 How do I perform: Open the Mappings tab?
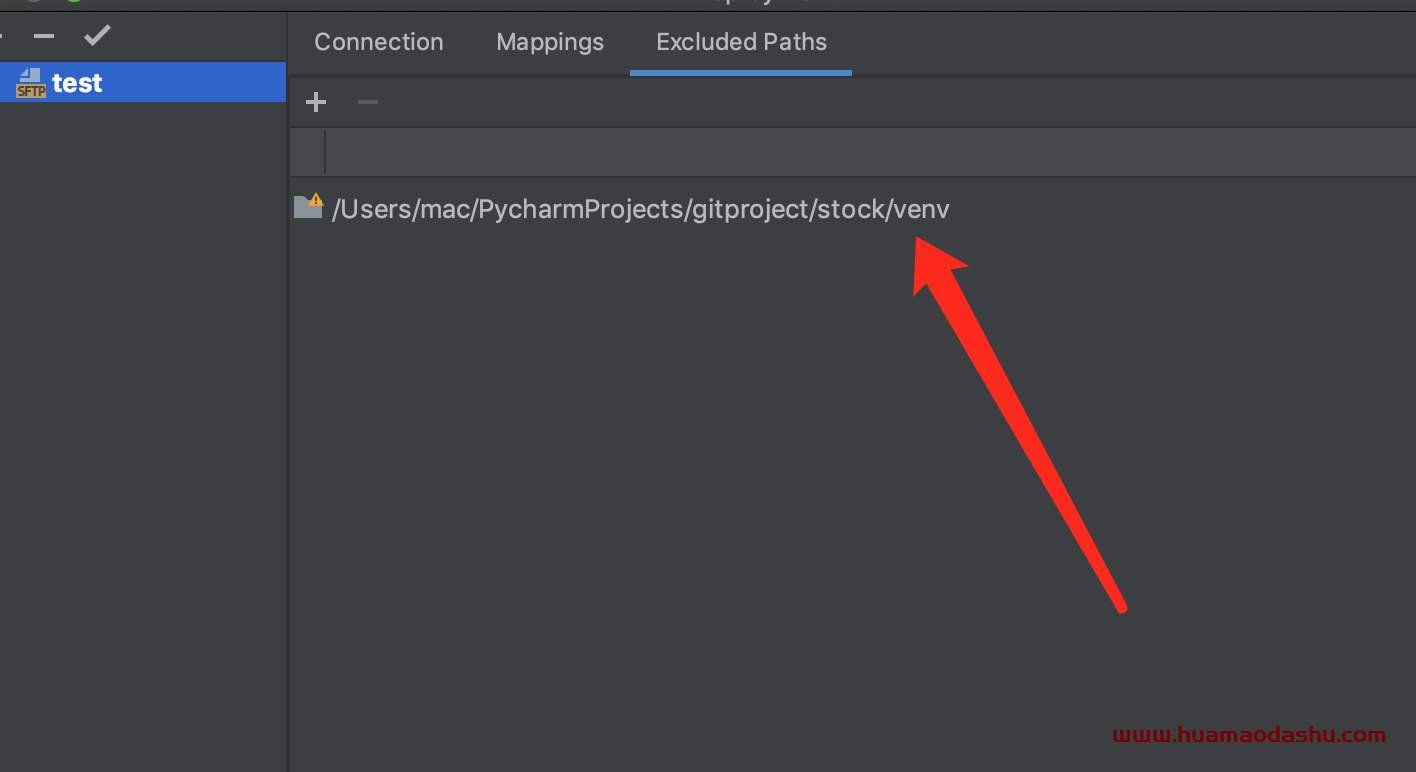(x=550, y=42)
